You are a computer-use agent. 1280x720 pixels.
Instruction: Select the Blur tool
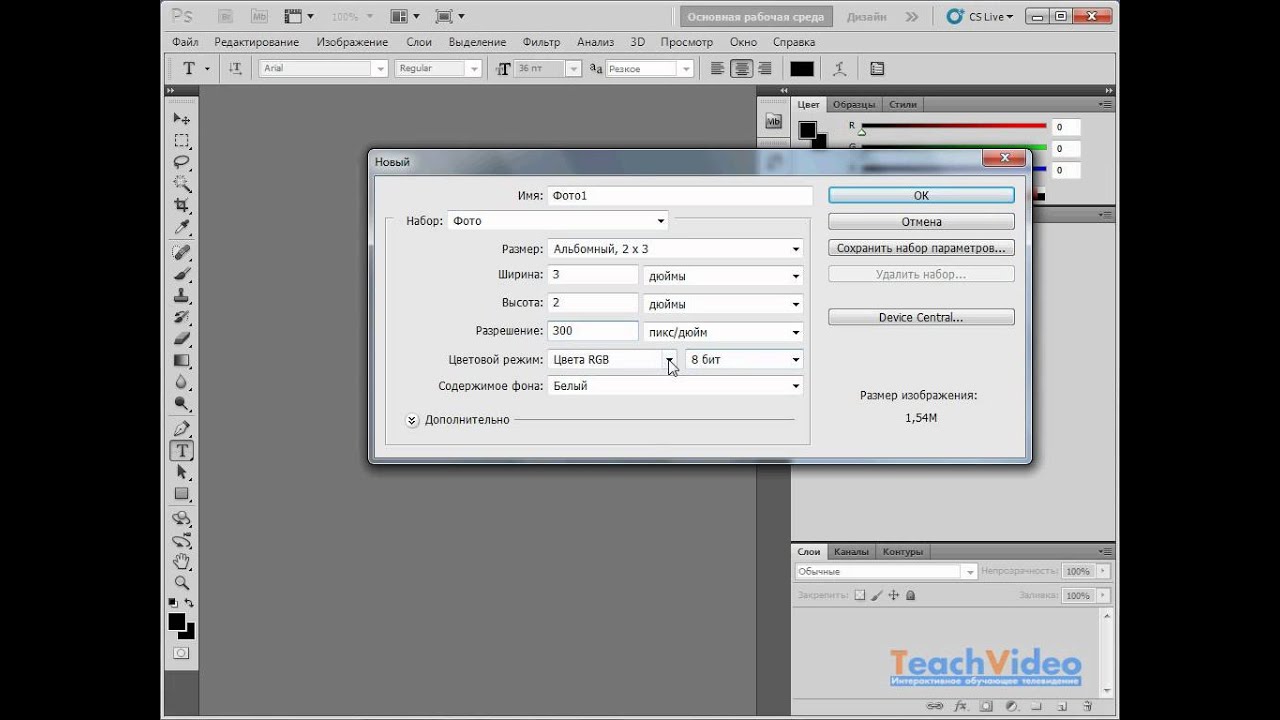(181, 381)
